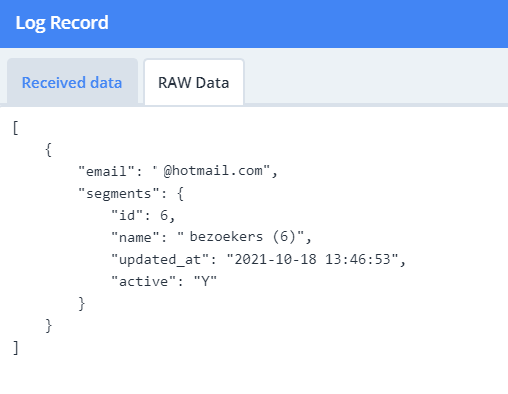This screenshot has height=394, width=508.
Task: Click the segments object opening brace
Action: click(180, 194)
